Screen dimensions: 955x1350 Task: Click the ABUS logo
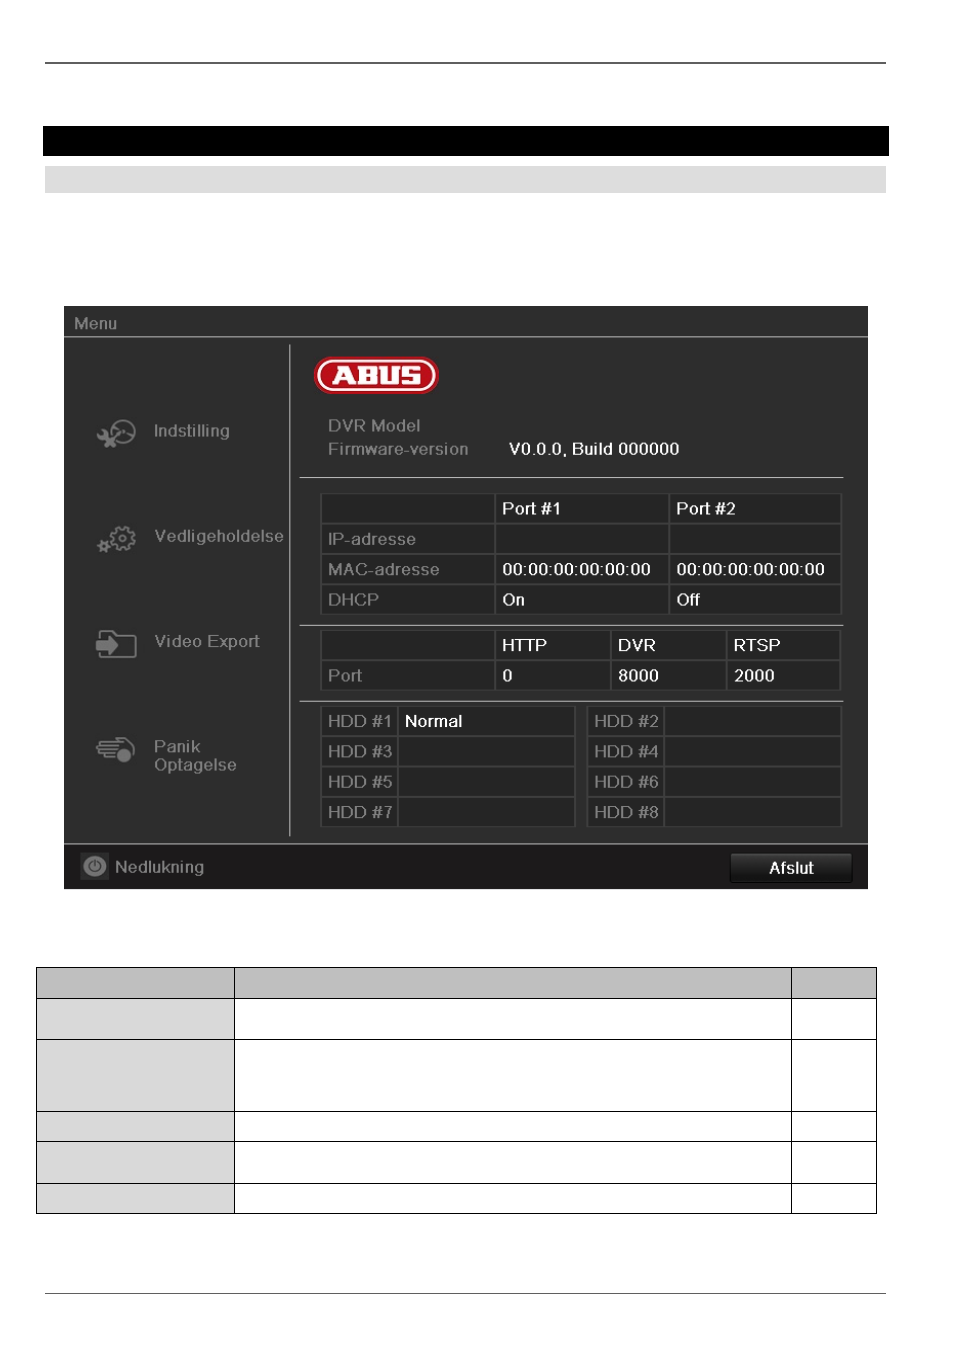[376, 375]
